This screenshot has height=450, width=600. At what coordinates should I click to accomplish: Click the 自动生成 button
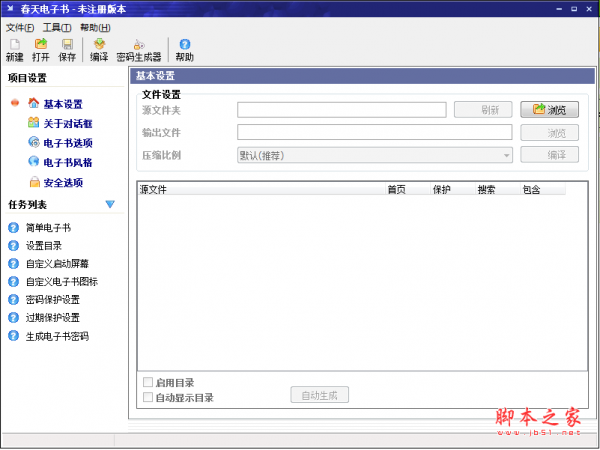320,395
